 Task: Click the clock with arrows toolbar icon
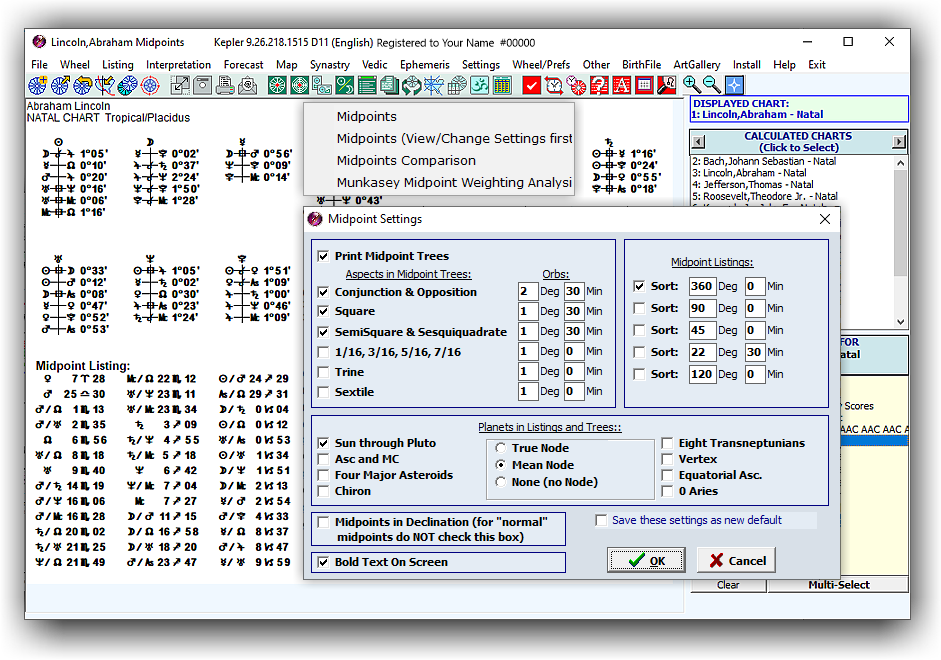pos(554,85)
